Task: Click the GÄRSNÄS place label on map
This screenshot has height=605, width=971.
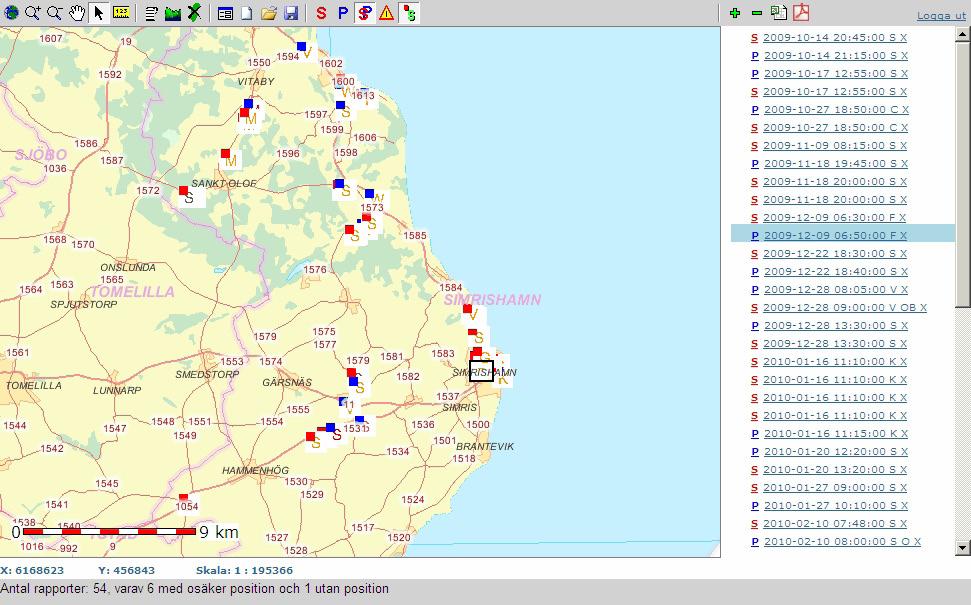Action: tap(287, 383)
